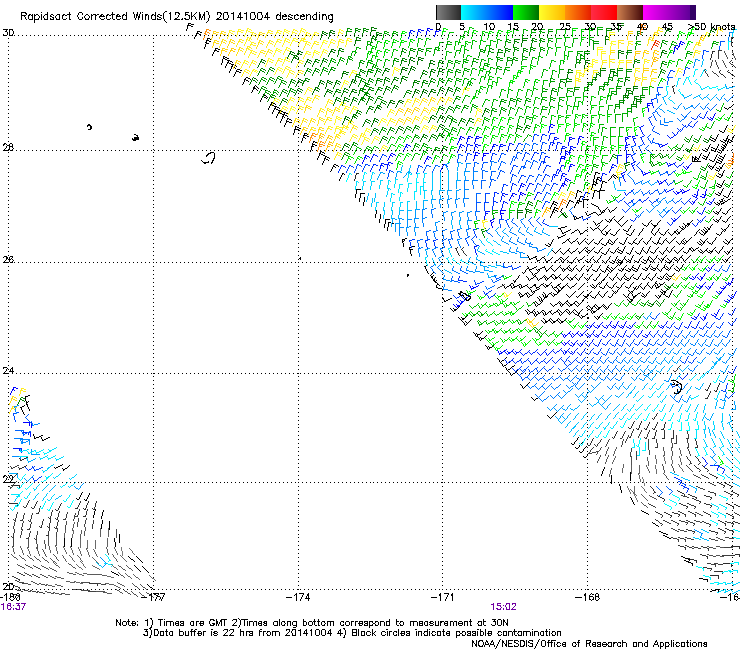Click the small island outline near 28N -176
Screen dimensions: 740x650
pyautogui.click(x=209, y=158)
